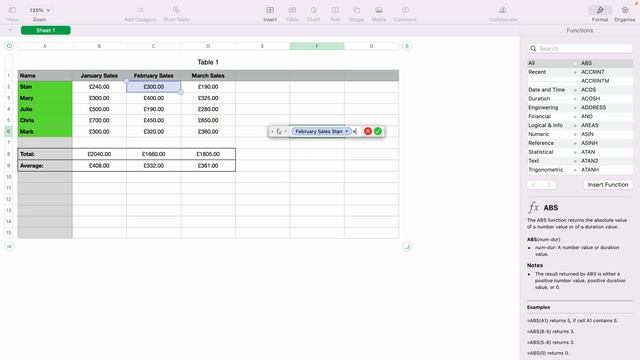Screen dimensions: 640x360
Task: Select the ADDRESS function
Action: 606,108
